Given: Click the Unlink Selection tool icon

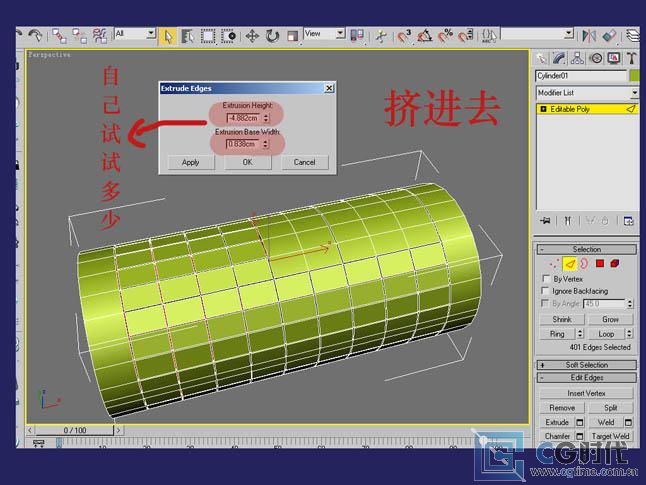Looking at the screenshot, I should click(x=79, y=36).
